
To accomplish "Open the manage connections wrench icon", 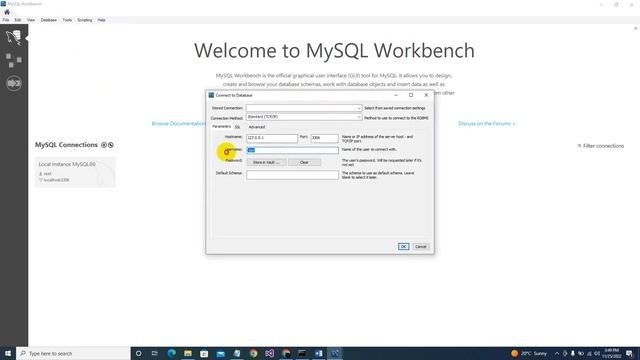I will (x=111, y=145).
